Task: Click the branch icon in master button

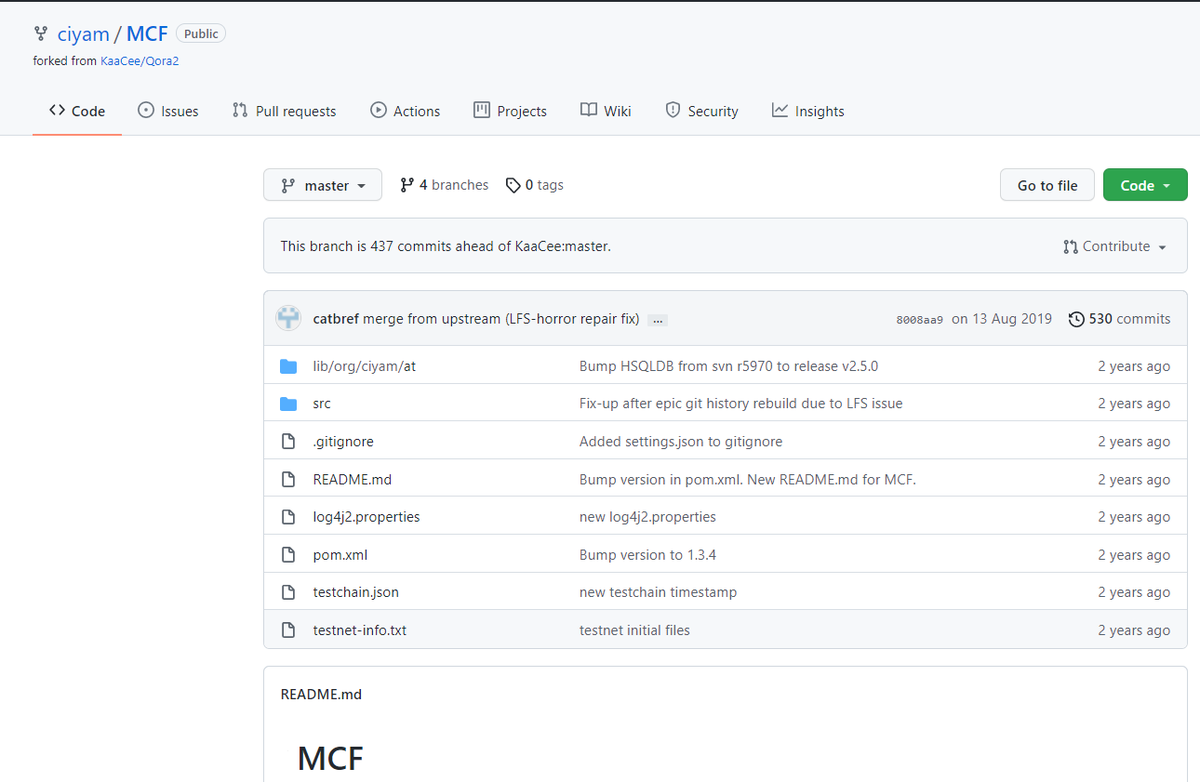Action: pyautogui.click(x=288, y=186)
